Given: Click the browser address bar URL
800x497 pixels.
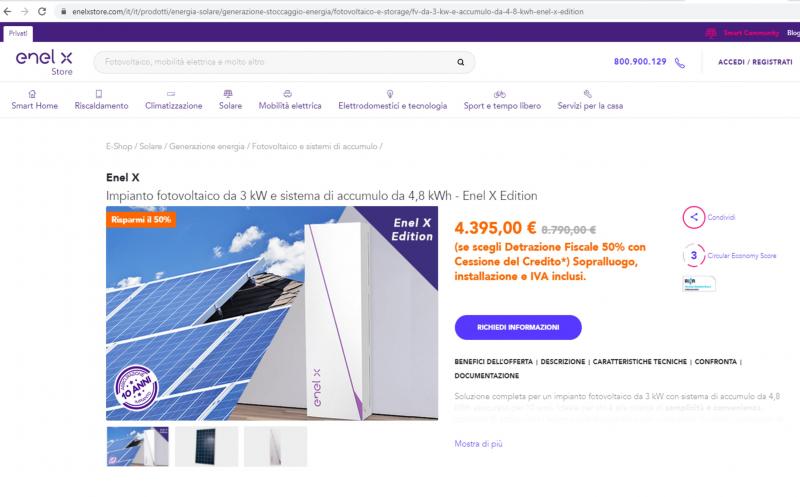Looking at the screenshot, I should (x=300, y=11).
